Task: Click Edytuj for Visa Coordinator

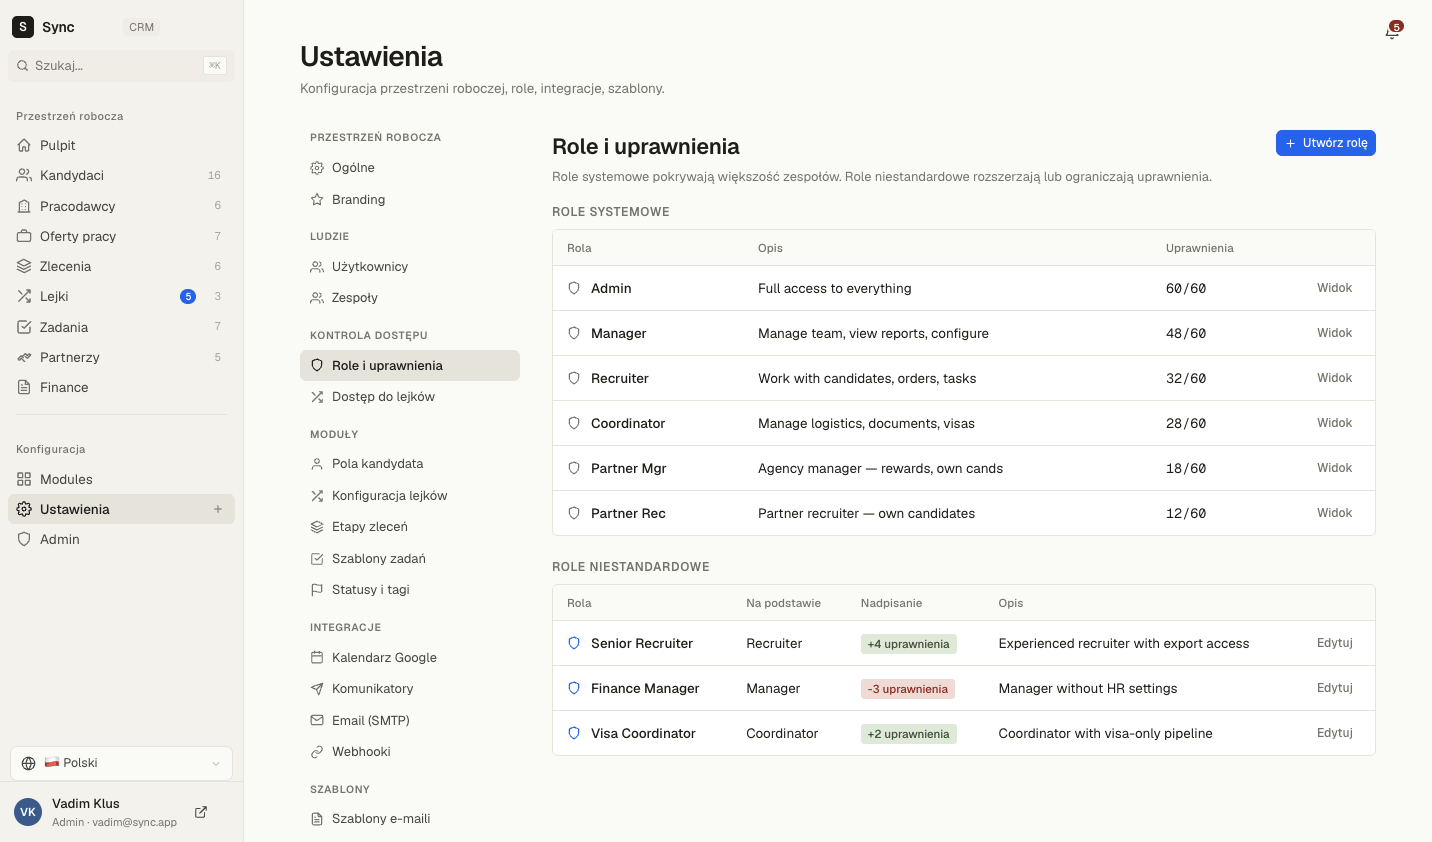Action: click(x=1335, y=733)
